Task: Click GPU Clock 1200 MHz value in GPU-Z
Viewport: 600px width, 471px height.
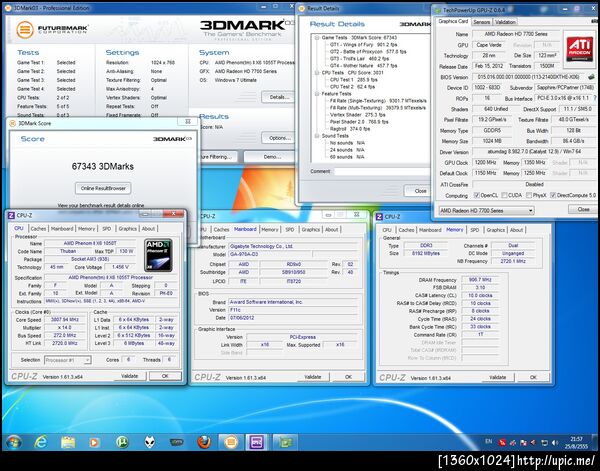Action: [x=485, y=163]
